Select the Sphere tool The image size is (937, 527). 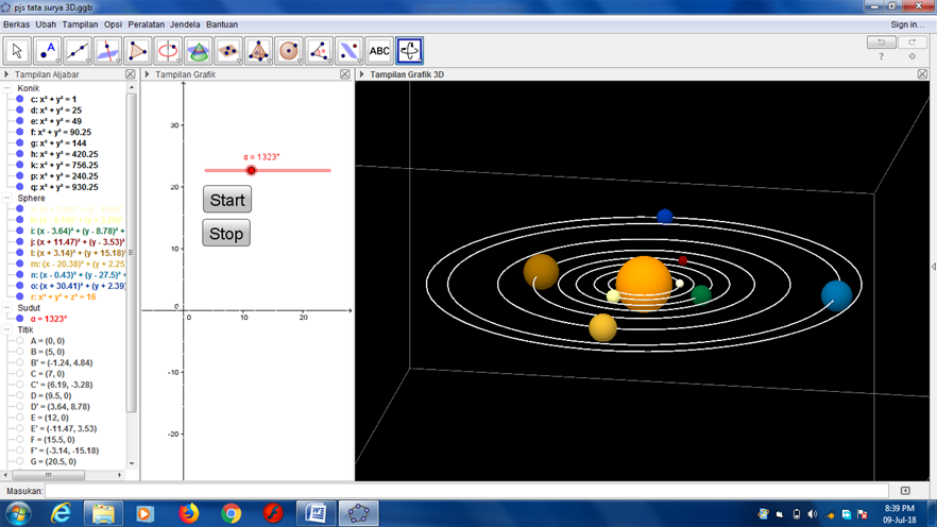[289, 50]
